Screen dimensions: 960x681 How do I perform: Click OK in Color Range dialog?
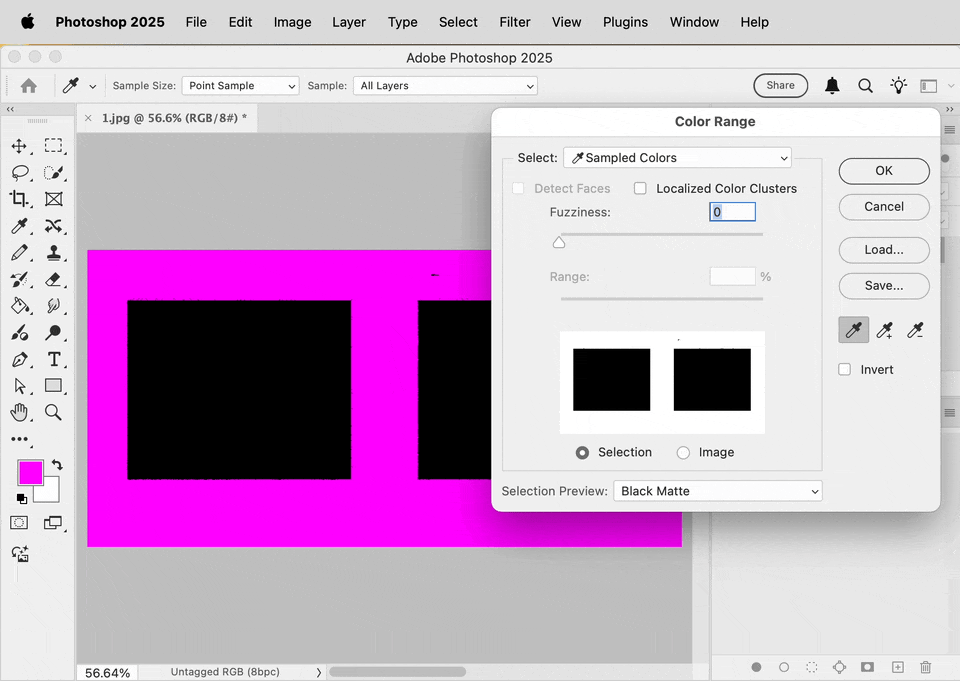[884, 171]
